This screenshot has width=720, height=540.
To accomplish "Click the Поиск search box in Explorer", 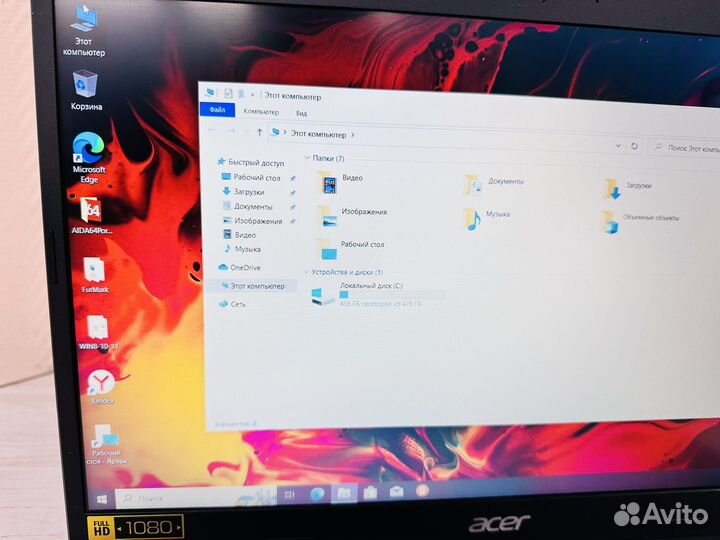I will 684,147.
